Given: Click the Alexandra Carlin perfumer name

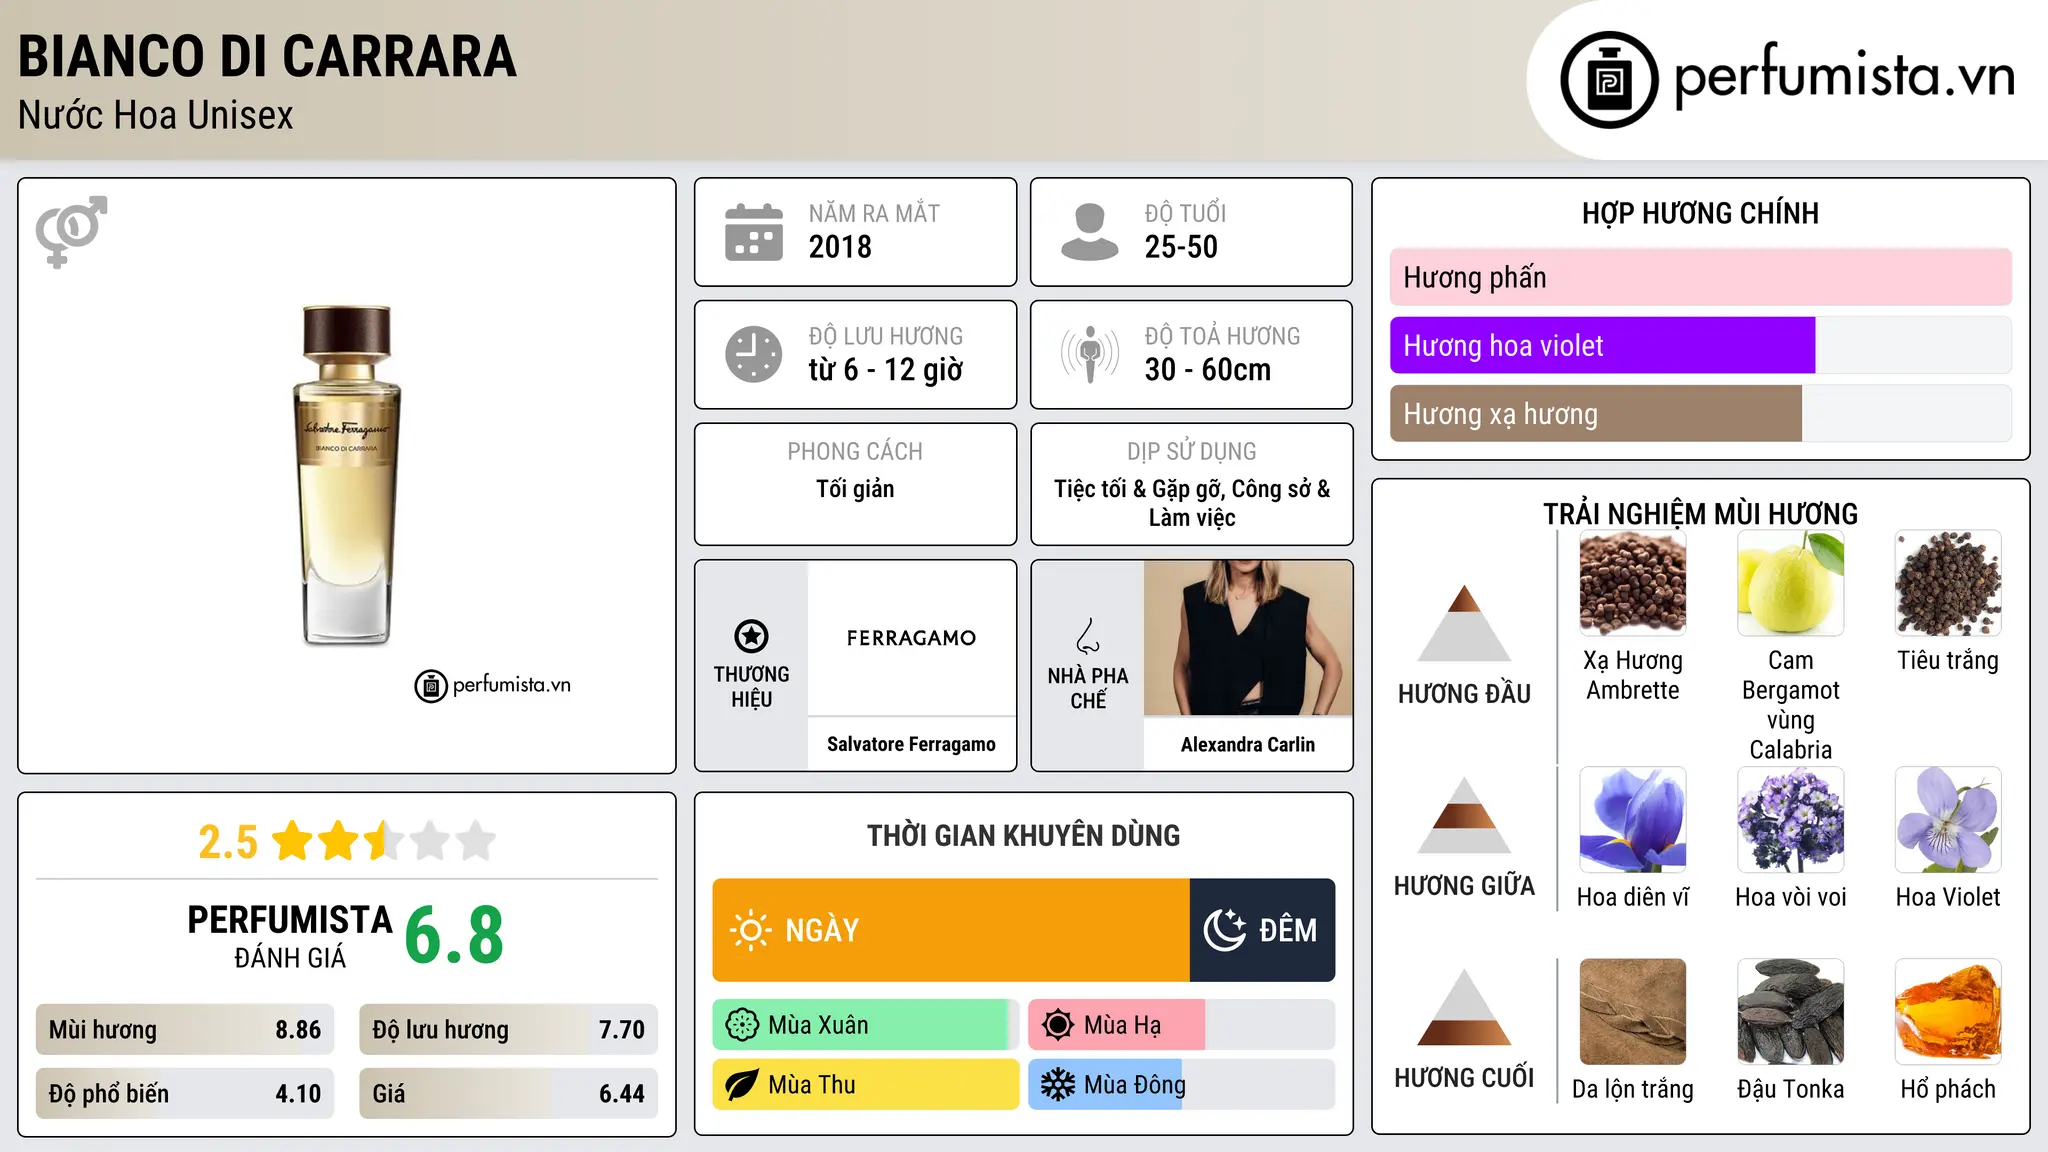Looking at the screenshot, I should click(1248, 744).
